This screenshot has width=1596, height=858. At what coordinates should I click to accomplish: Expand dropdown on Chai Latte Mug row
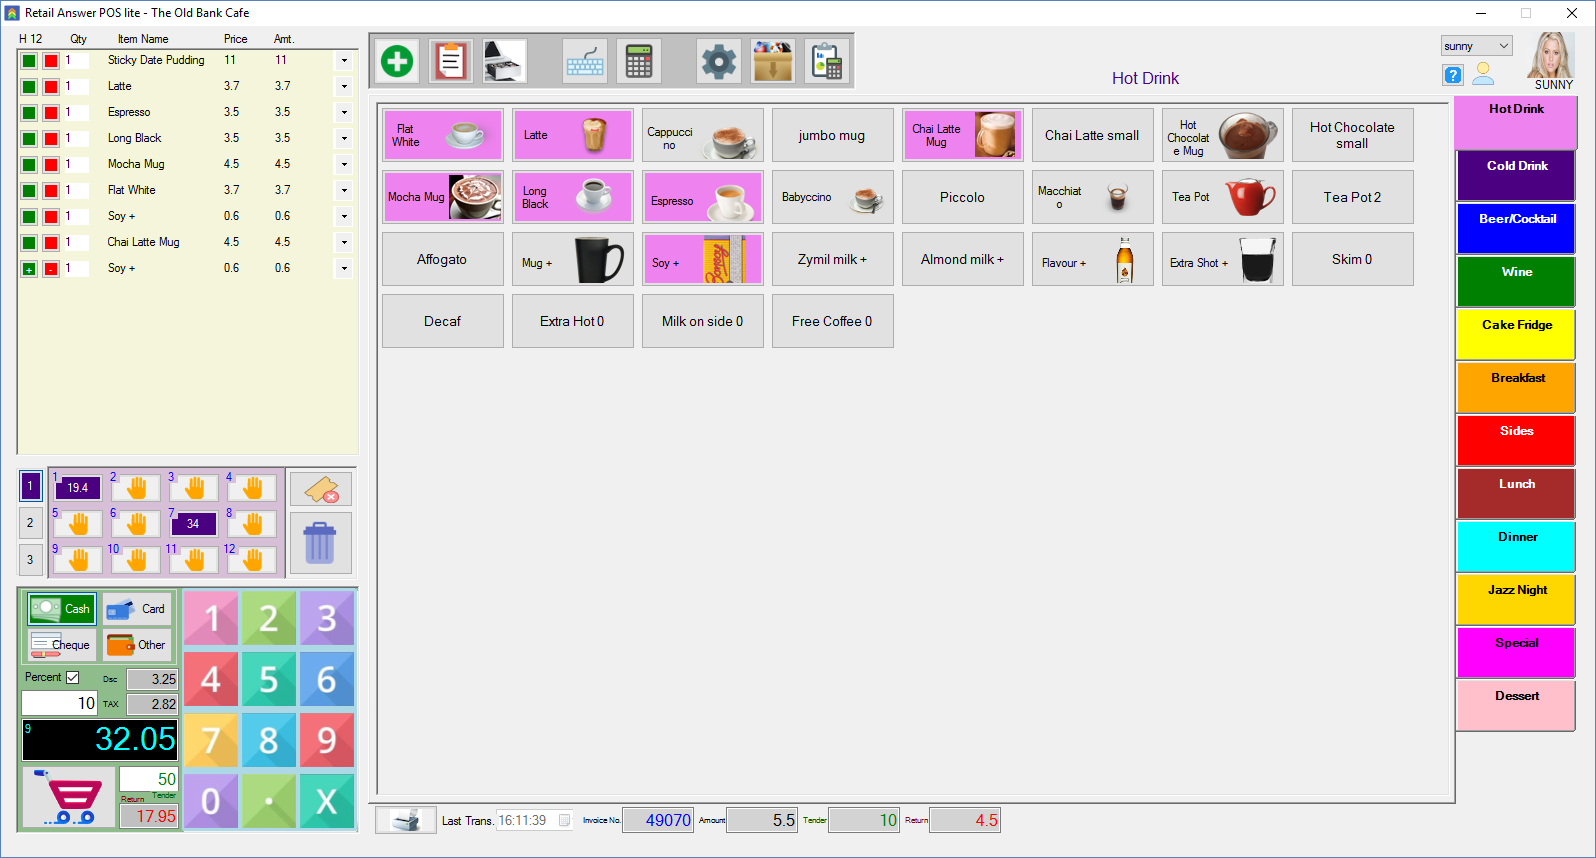(344, 243)
